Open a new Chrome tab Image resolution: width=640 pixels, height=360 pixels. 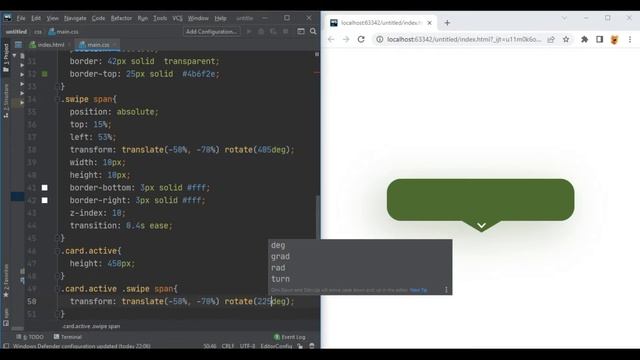coord(447,23)
